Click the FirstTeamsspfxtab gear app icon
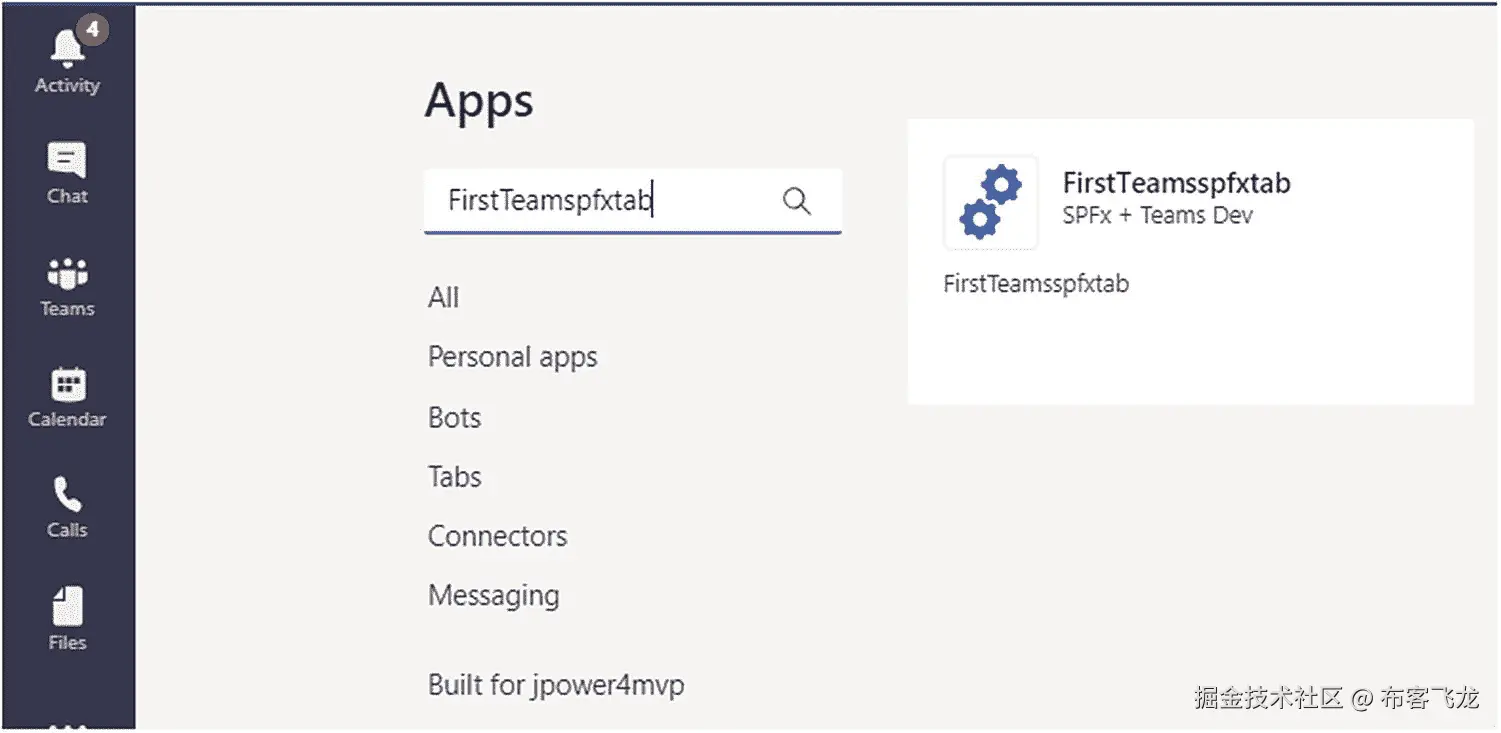The width and height of the screenshot is (1501, 733). (x=990, y=202)
